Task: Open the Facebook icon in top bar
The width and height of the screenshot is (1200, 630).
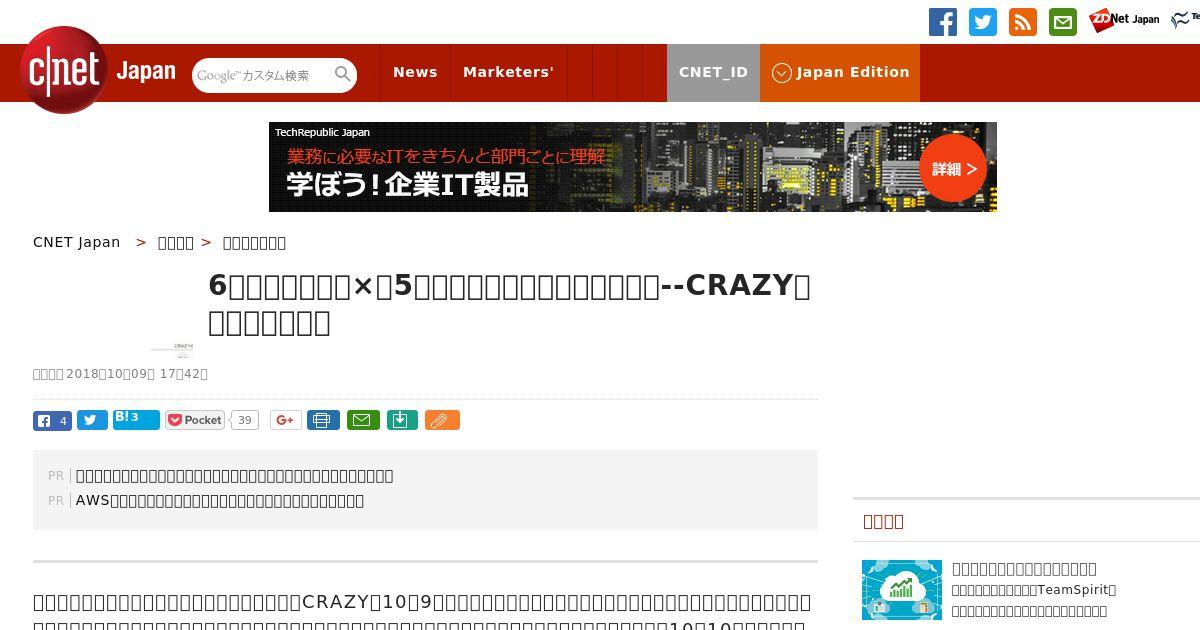Action: click(943, 22)
